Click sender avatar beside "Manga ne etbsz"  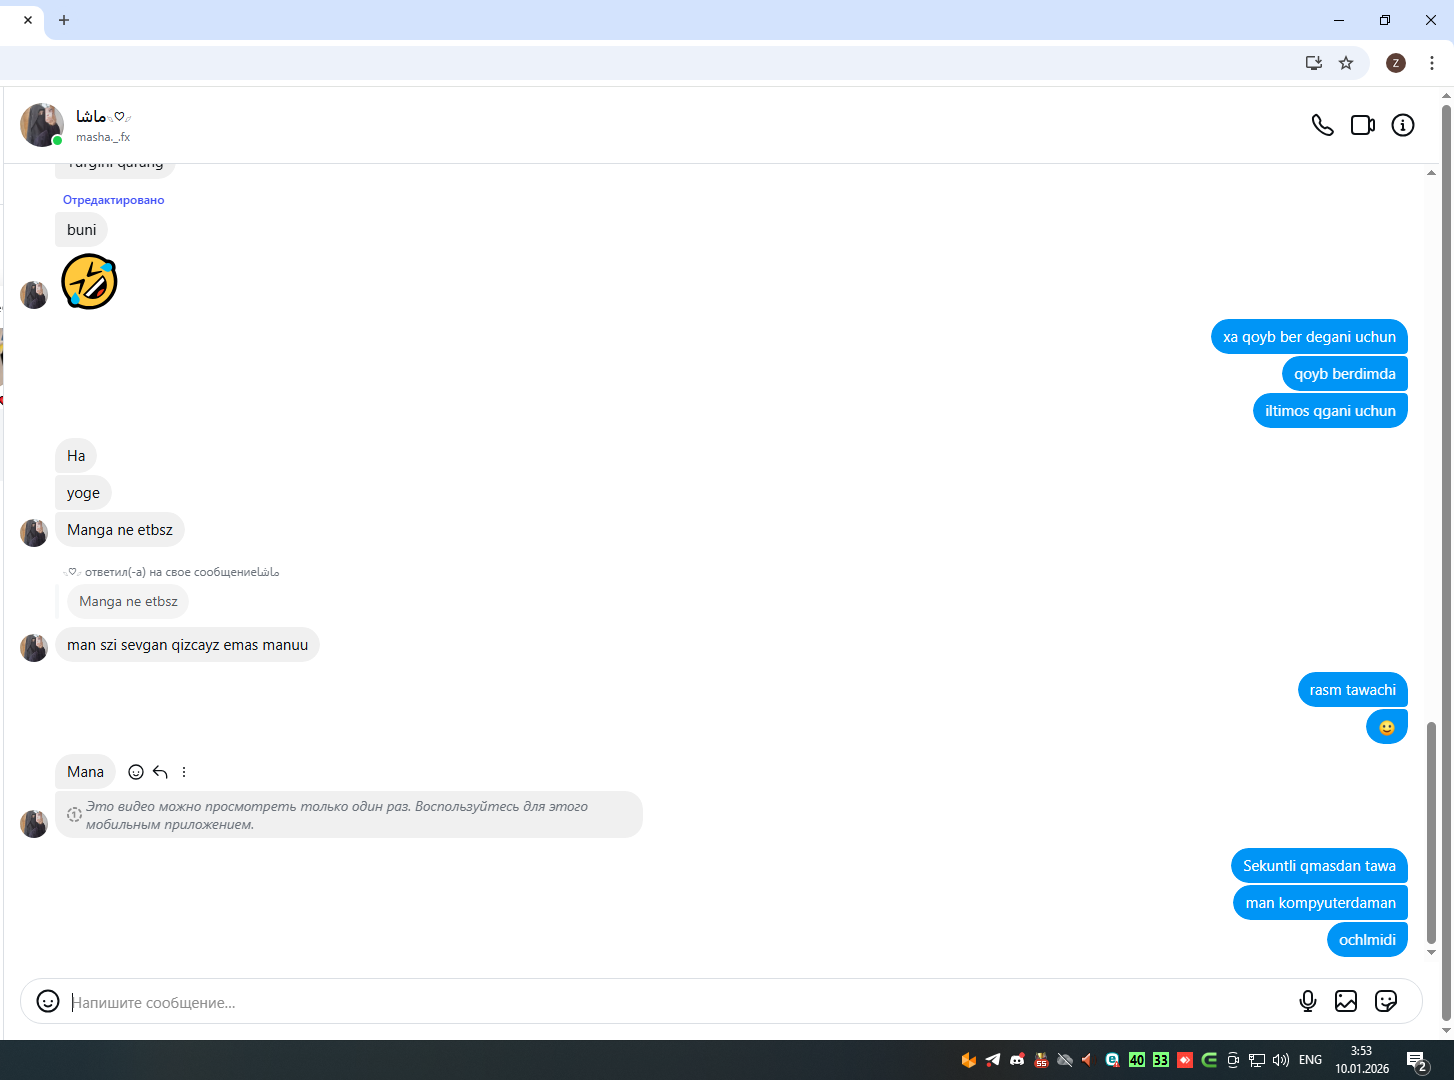pyautogui.click(x=34, y=532)
